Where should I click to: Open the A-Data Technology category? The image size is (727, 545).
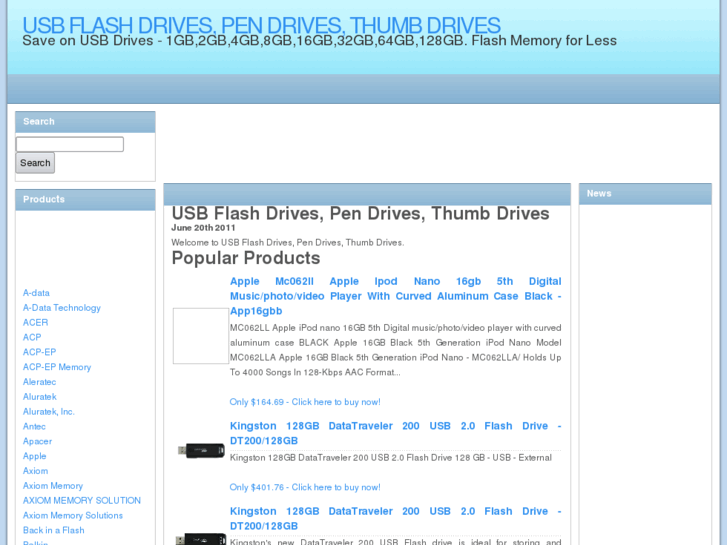[62, 308]
